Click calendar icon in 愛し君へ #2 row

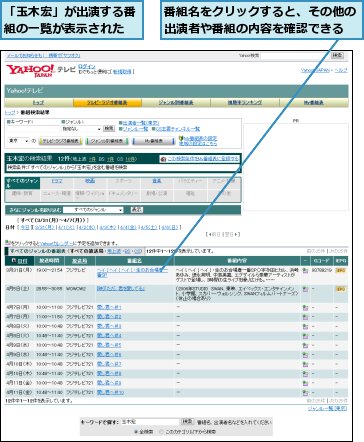pos(305,317)
